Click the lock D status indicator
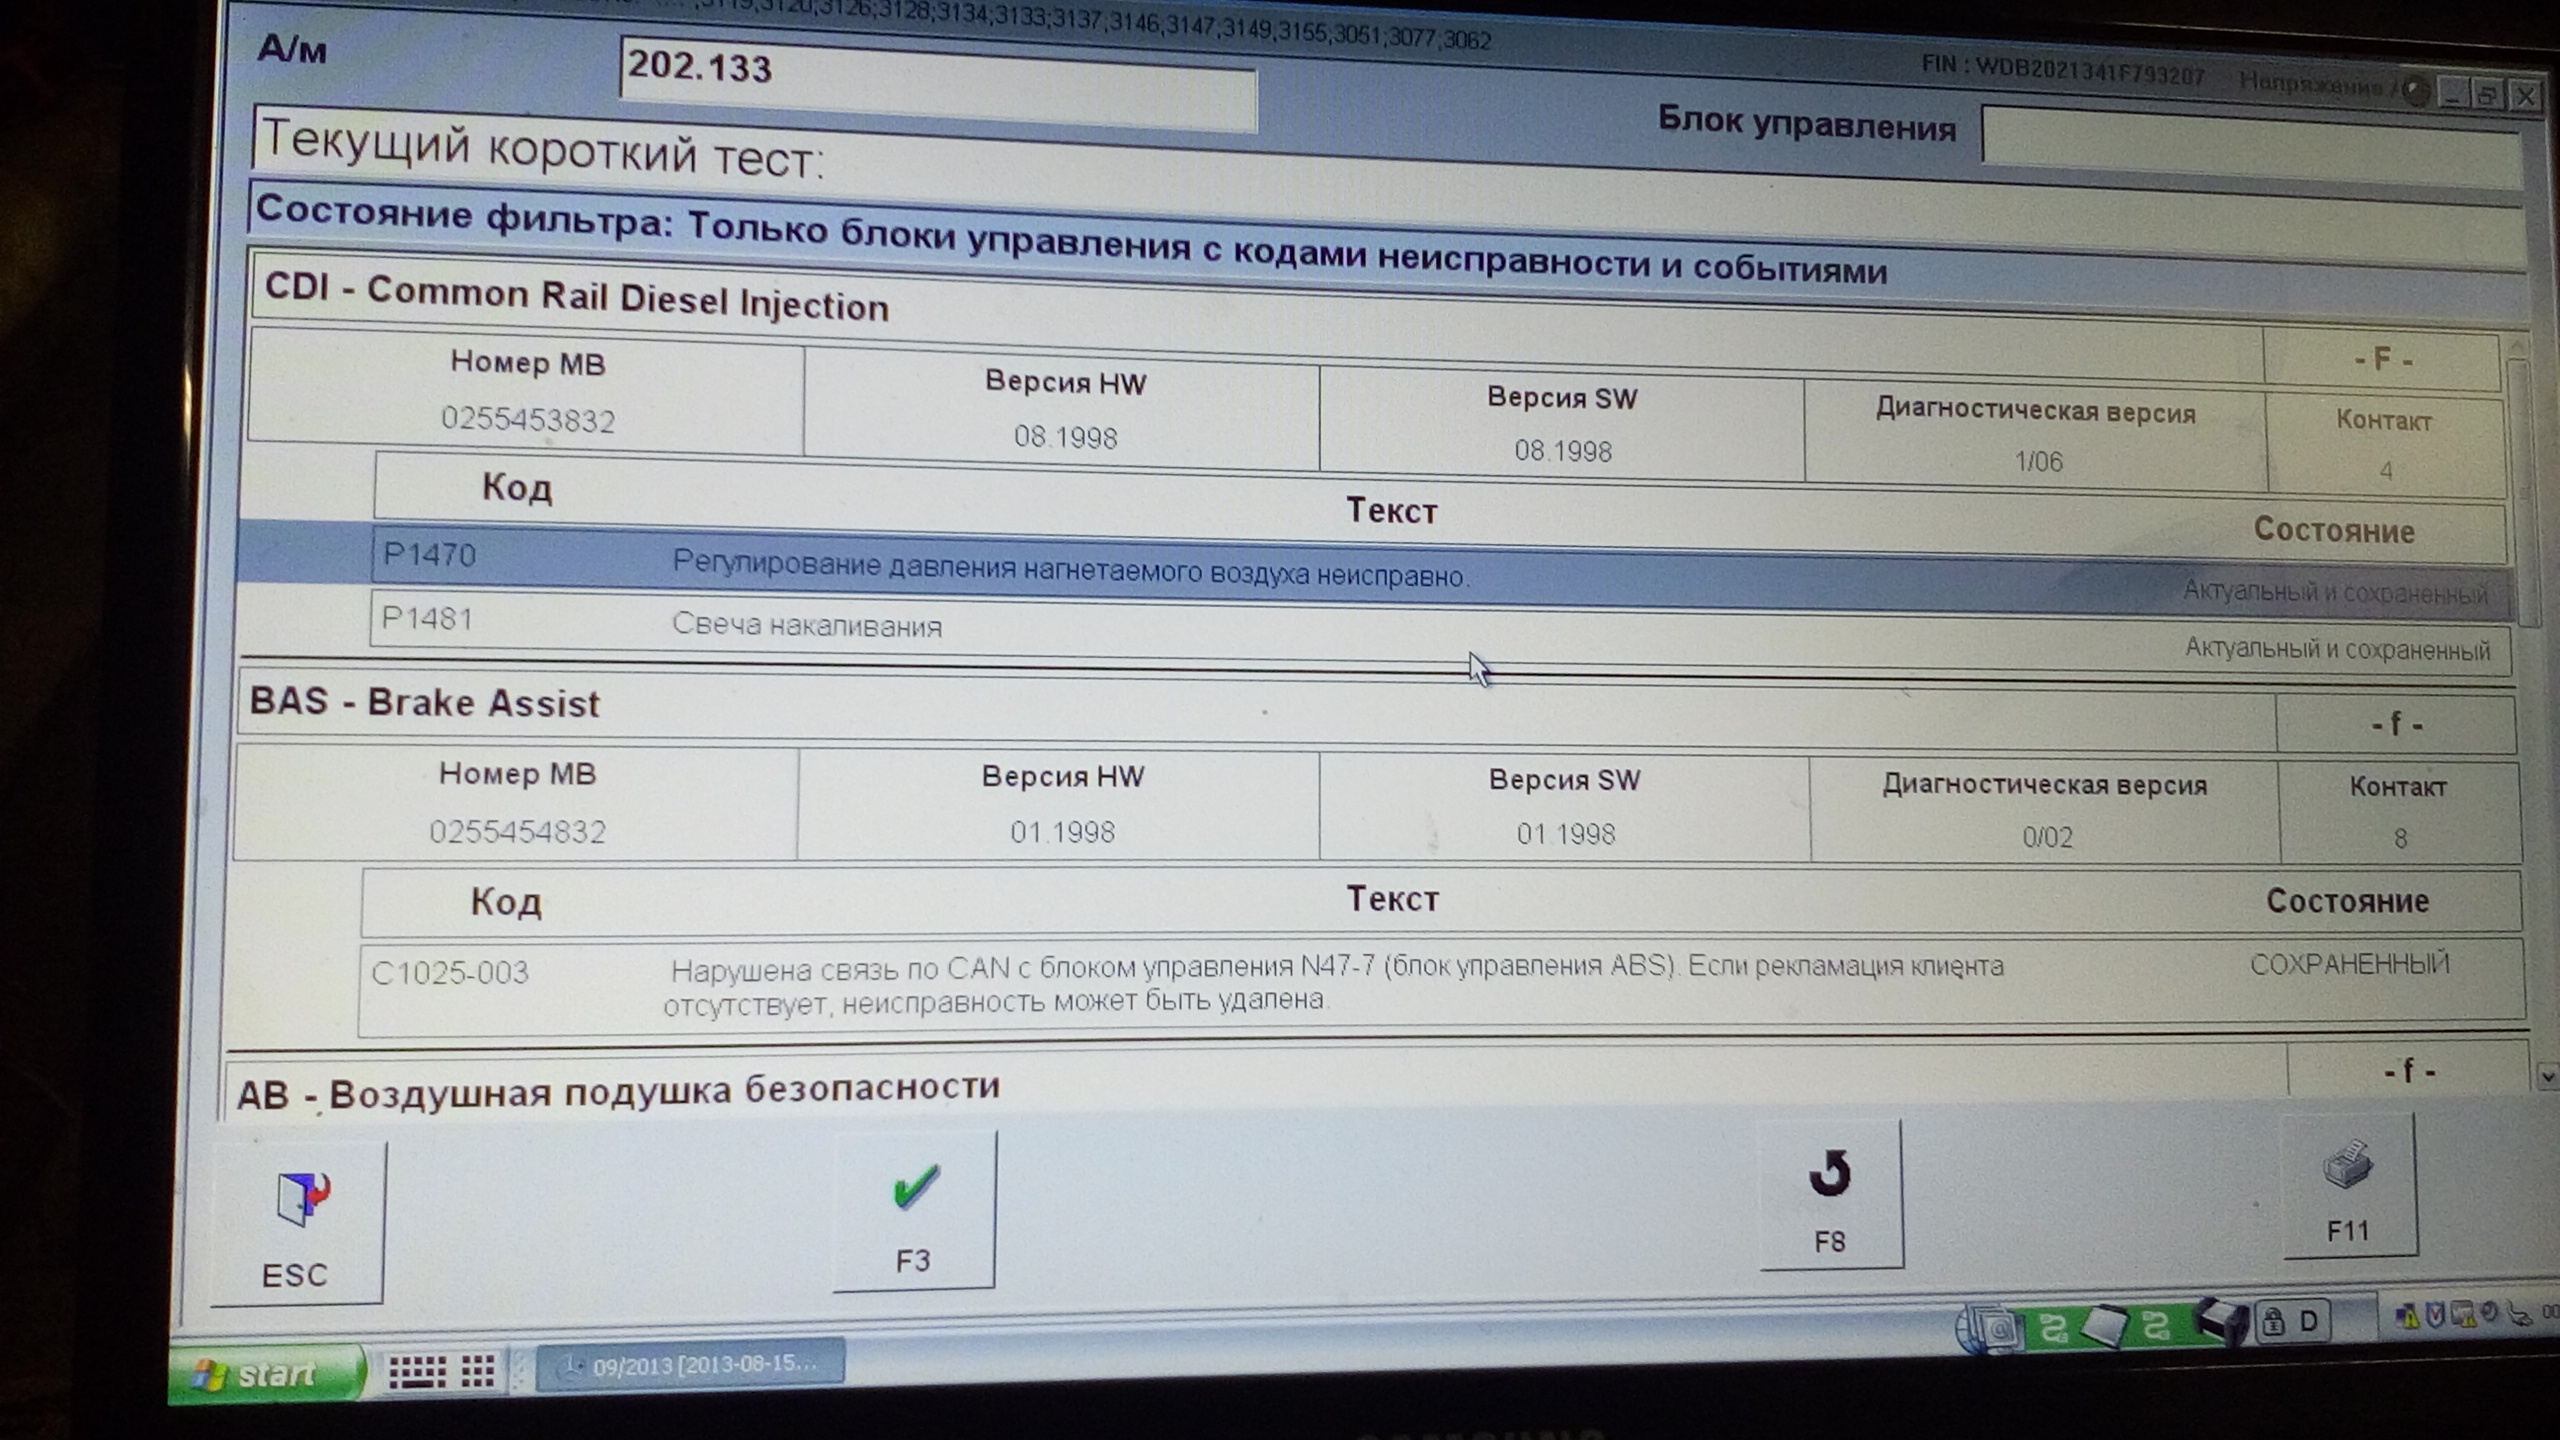Viewport: 2560px width, 1440px height. click(x=2292, y=1322)
